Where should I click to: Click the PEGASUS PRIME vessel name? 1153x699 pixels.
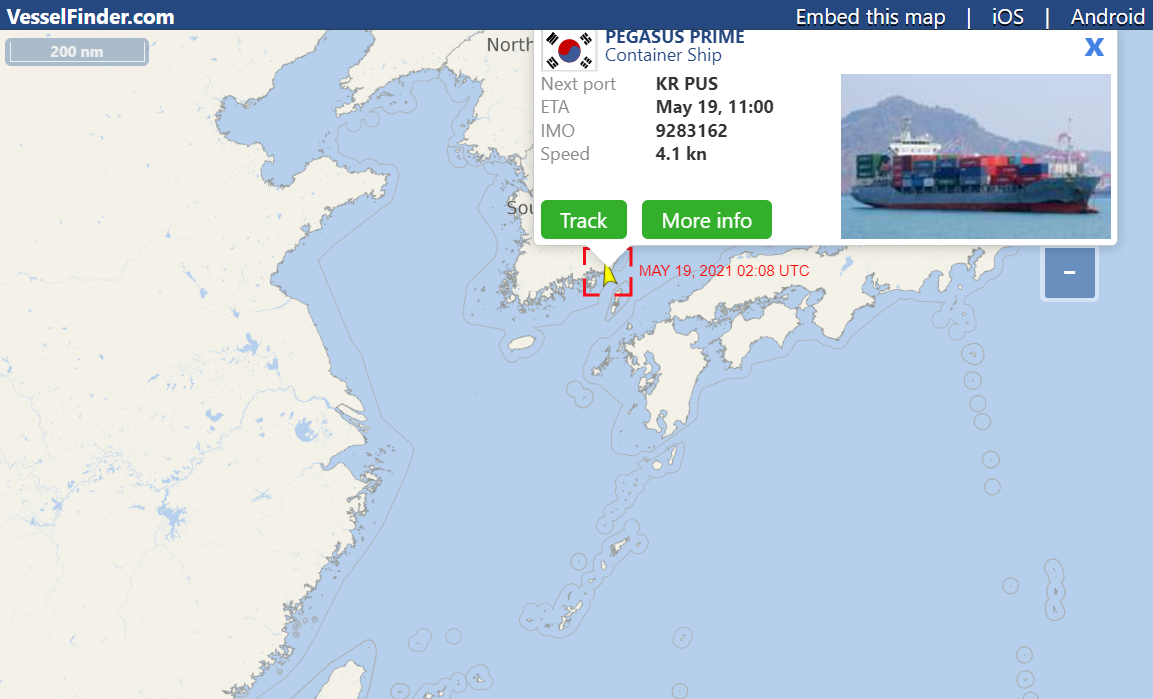click(x=675, y=37)
